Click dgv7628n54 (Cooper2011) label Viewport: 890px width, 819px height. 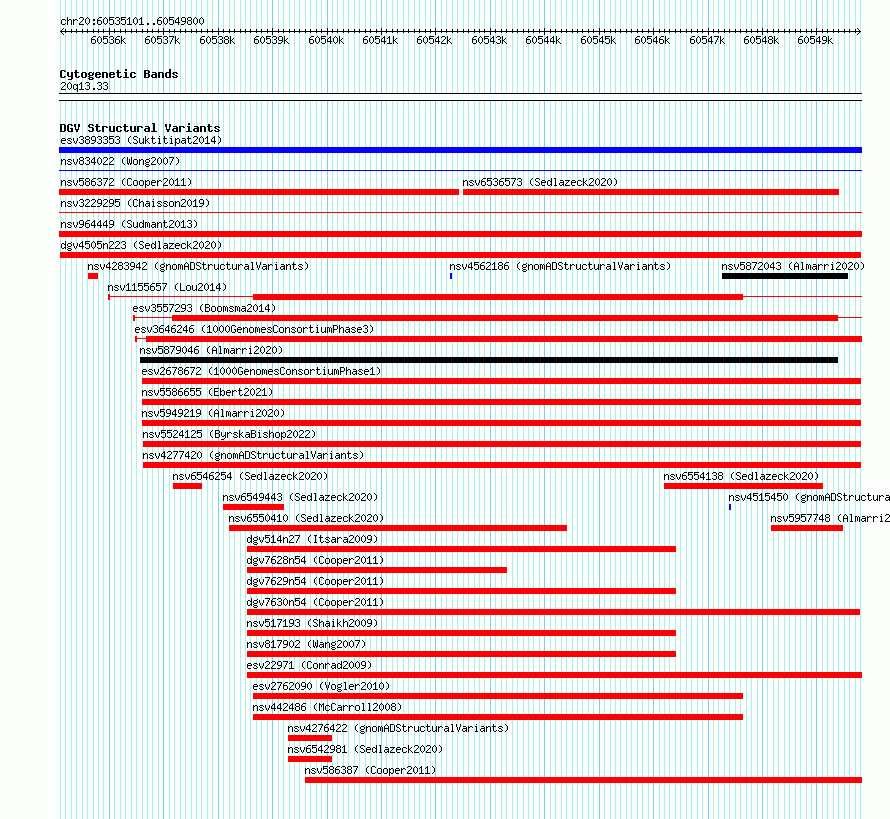pos(315,560)
